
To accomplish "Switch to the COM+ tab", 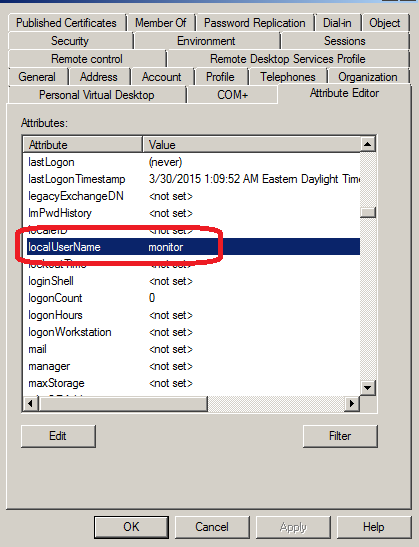I will (232, 95).
